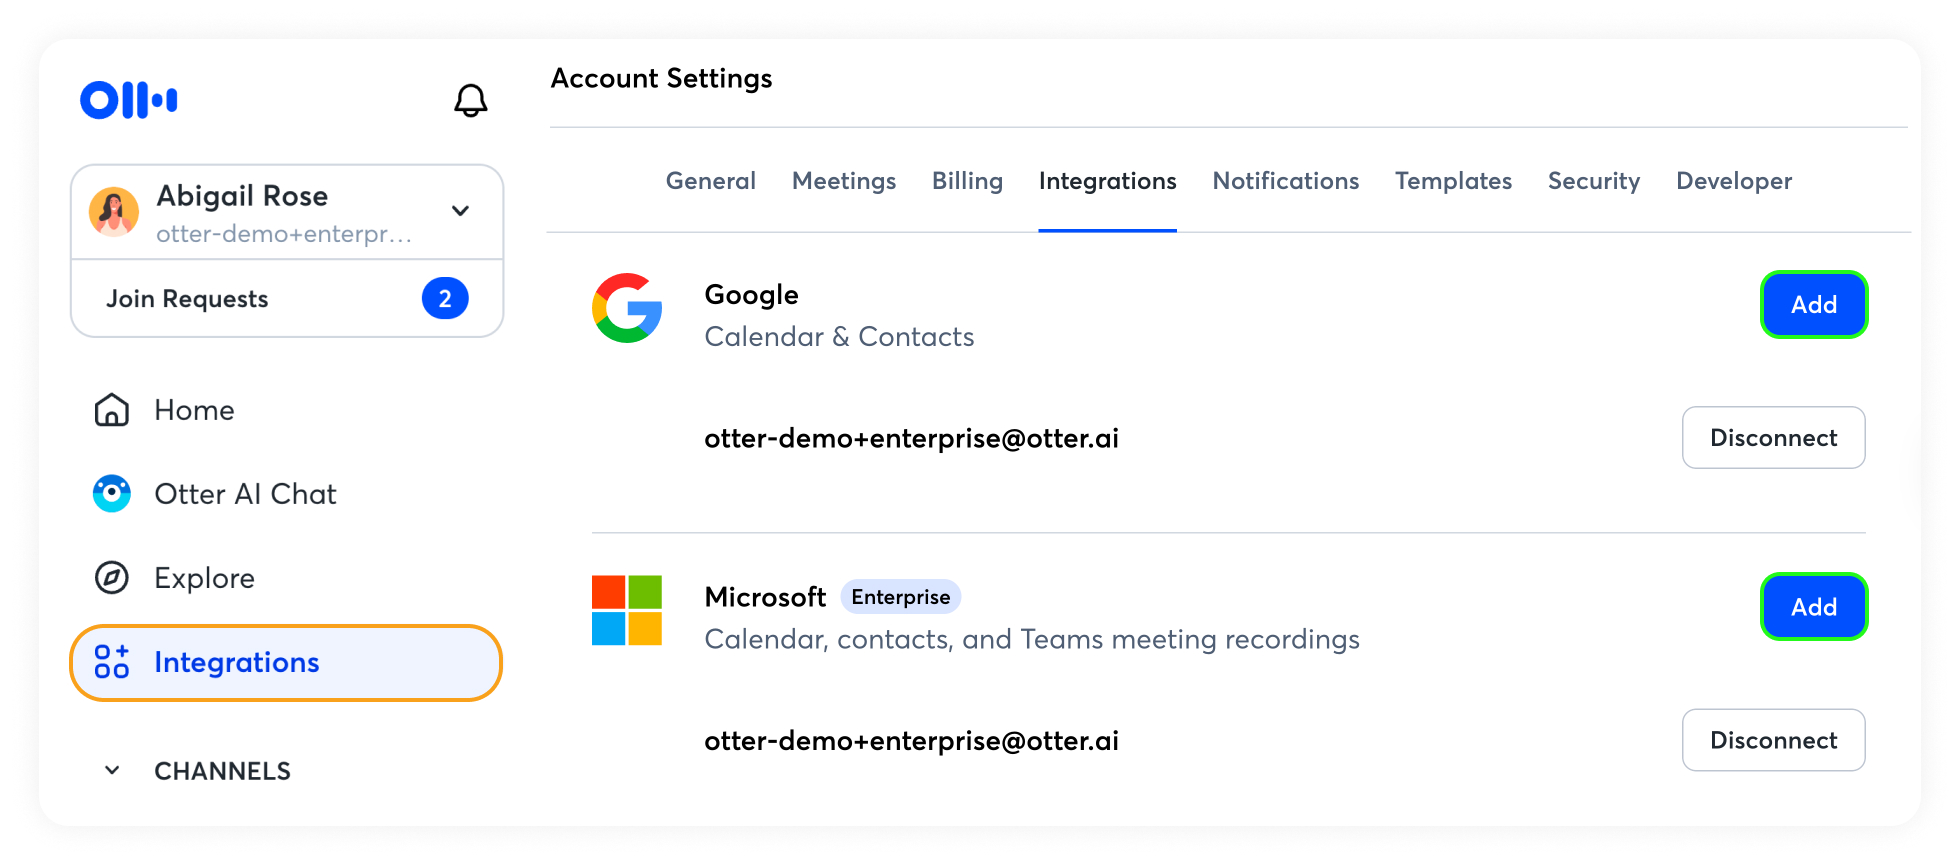Expand the Abigail Rose account dropdown
The image size is (1960, 865).
click(460, 211)
